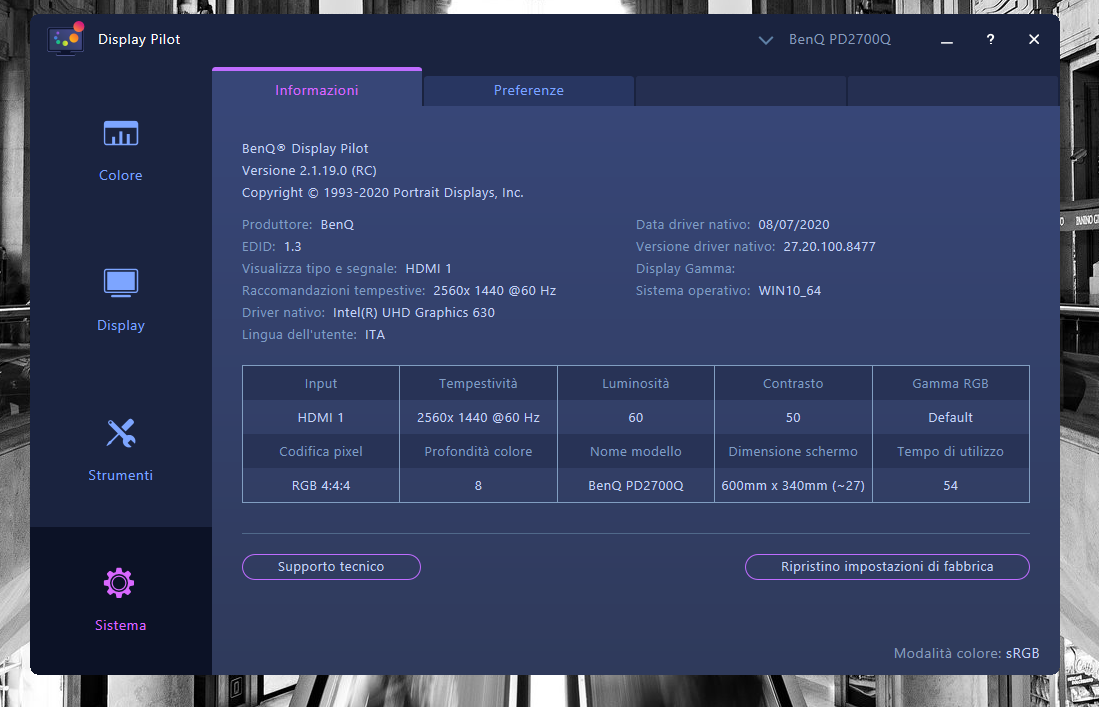
Task: Switch to the Preferenze tab
Action: [528, 90]
